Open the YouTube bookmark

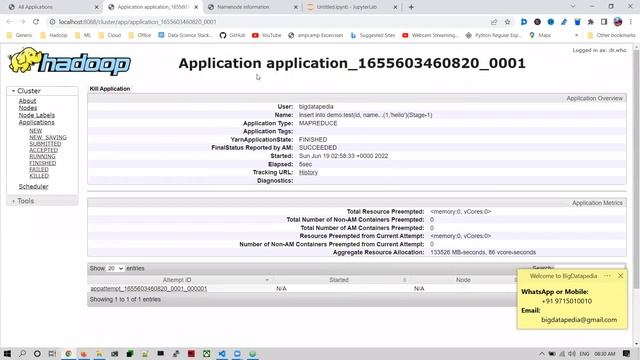pyautogui.click(x=267, y=36)
